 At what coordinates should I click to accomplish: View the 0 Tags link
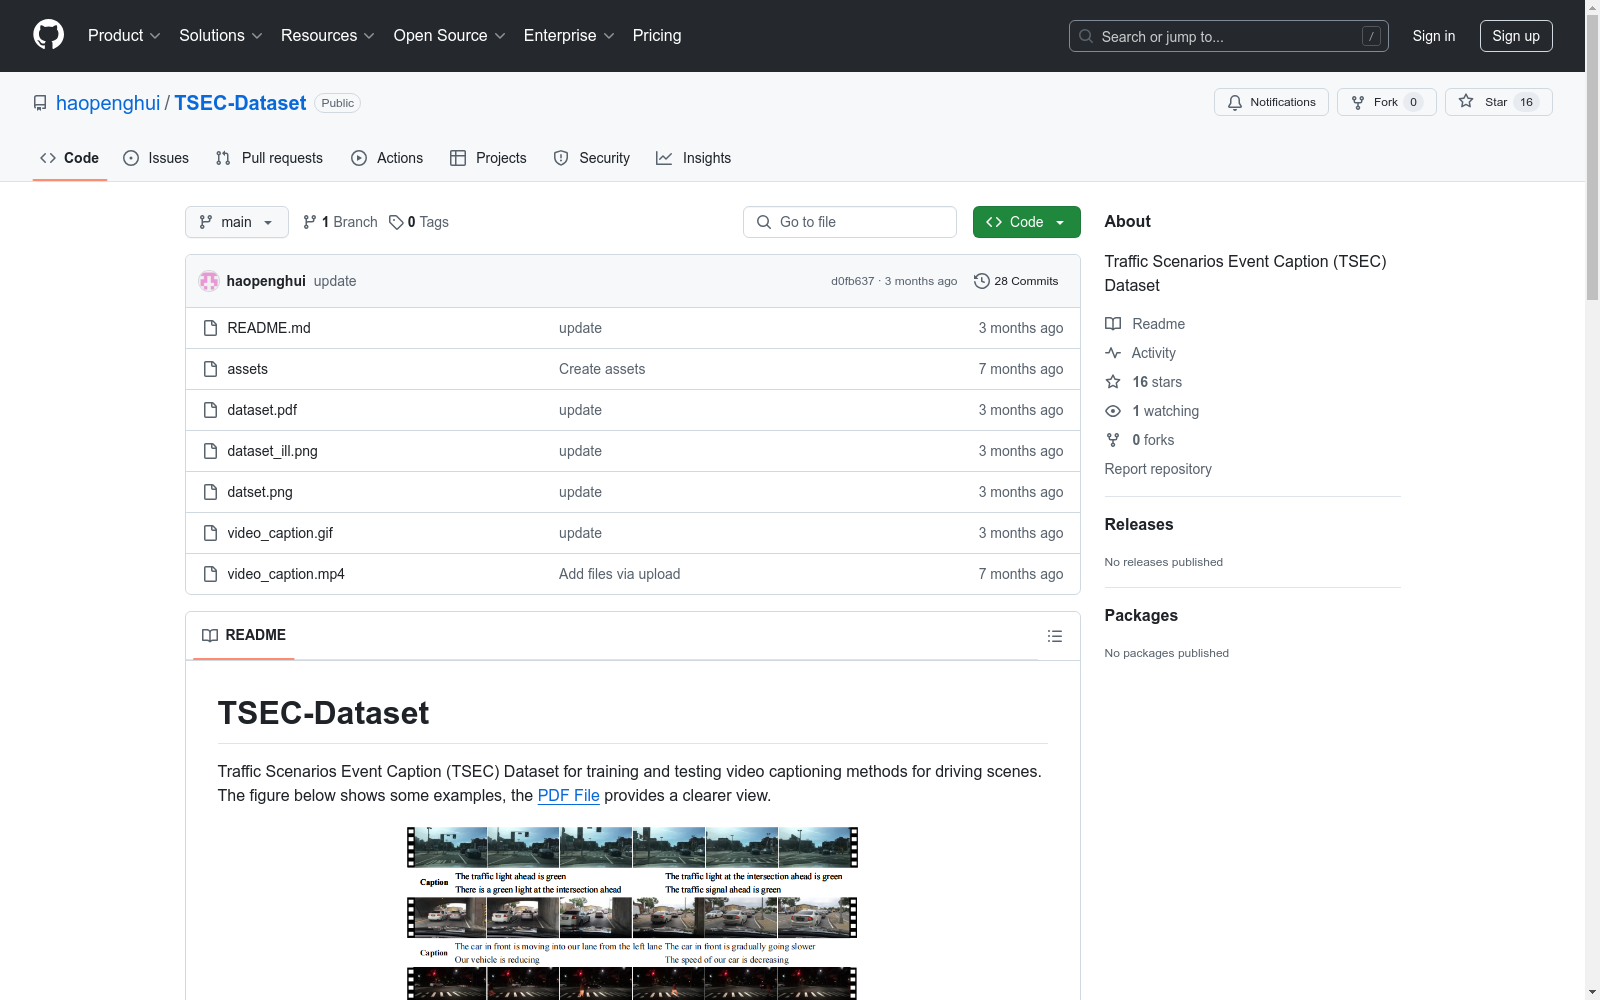419,222
